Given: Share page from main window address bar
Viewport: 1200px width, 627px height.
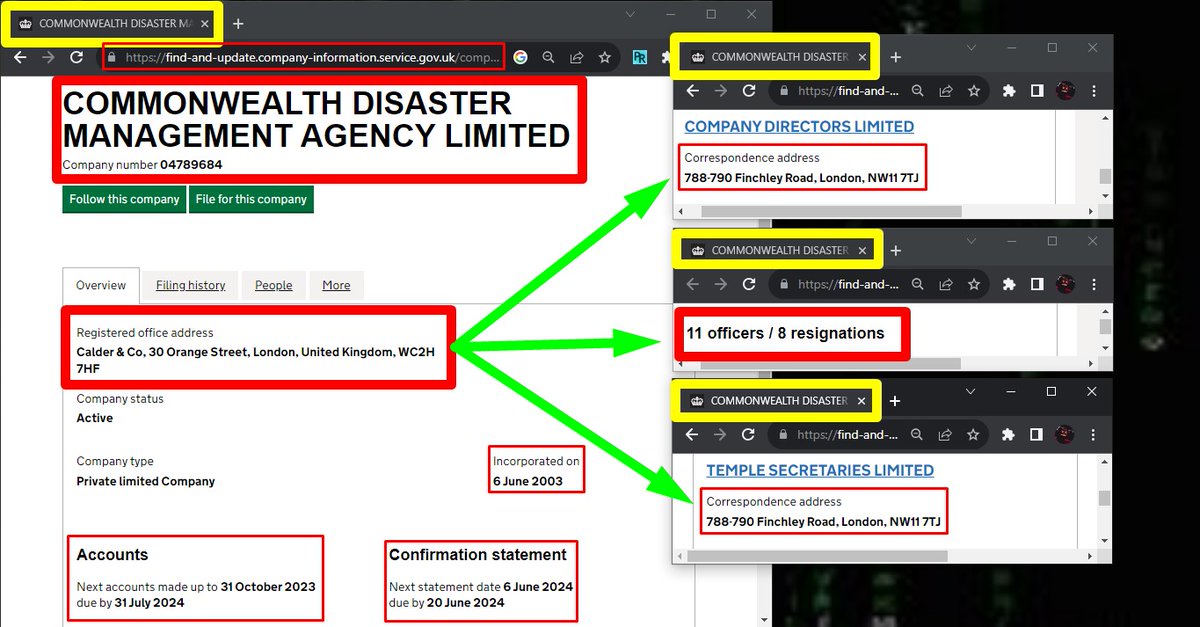Looking at the screenshot, I should 577,57.
